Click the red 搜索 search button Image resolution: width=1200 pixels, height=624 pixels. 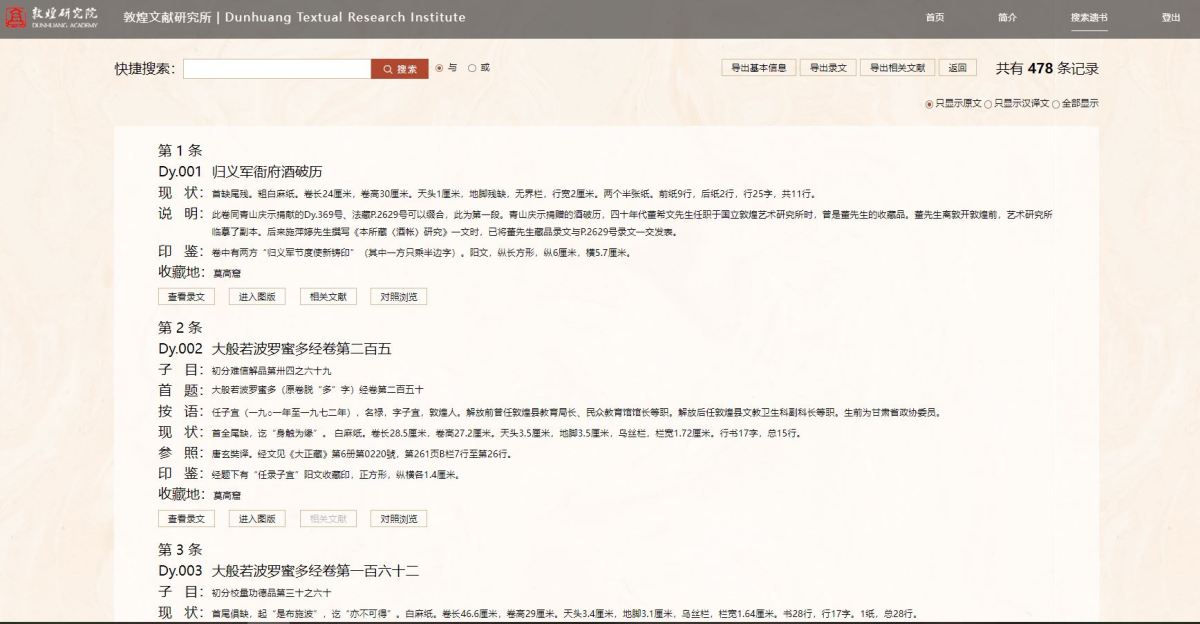click(400, 69)
